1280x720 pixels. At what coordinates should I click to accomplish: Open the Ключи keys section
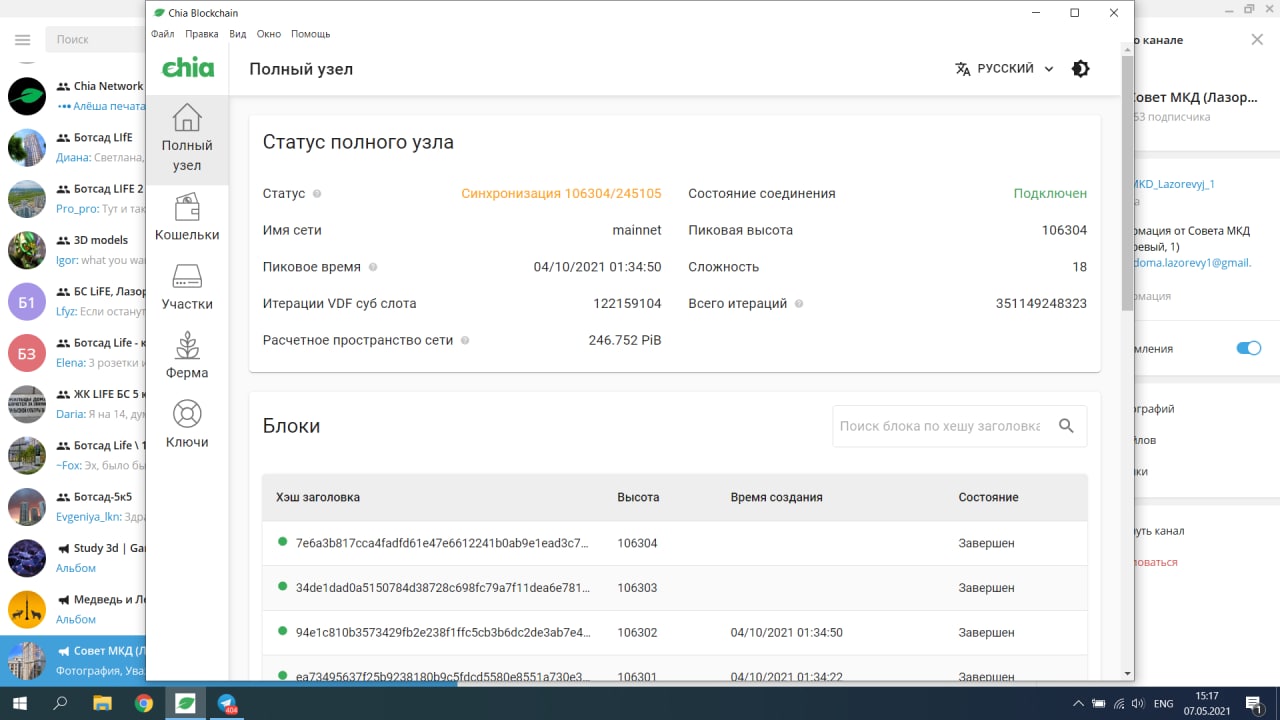[187, 426]
